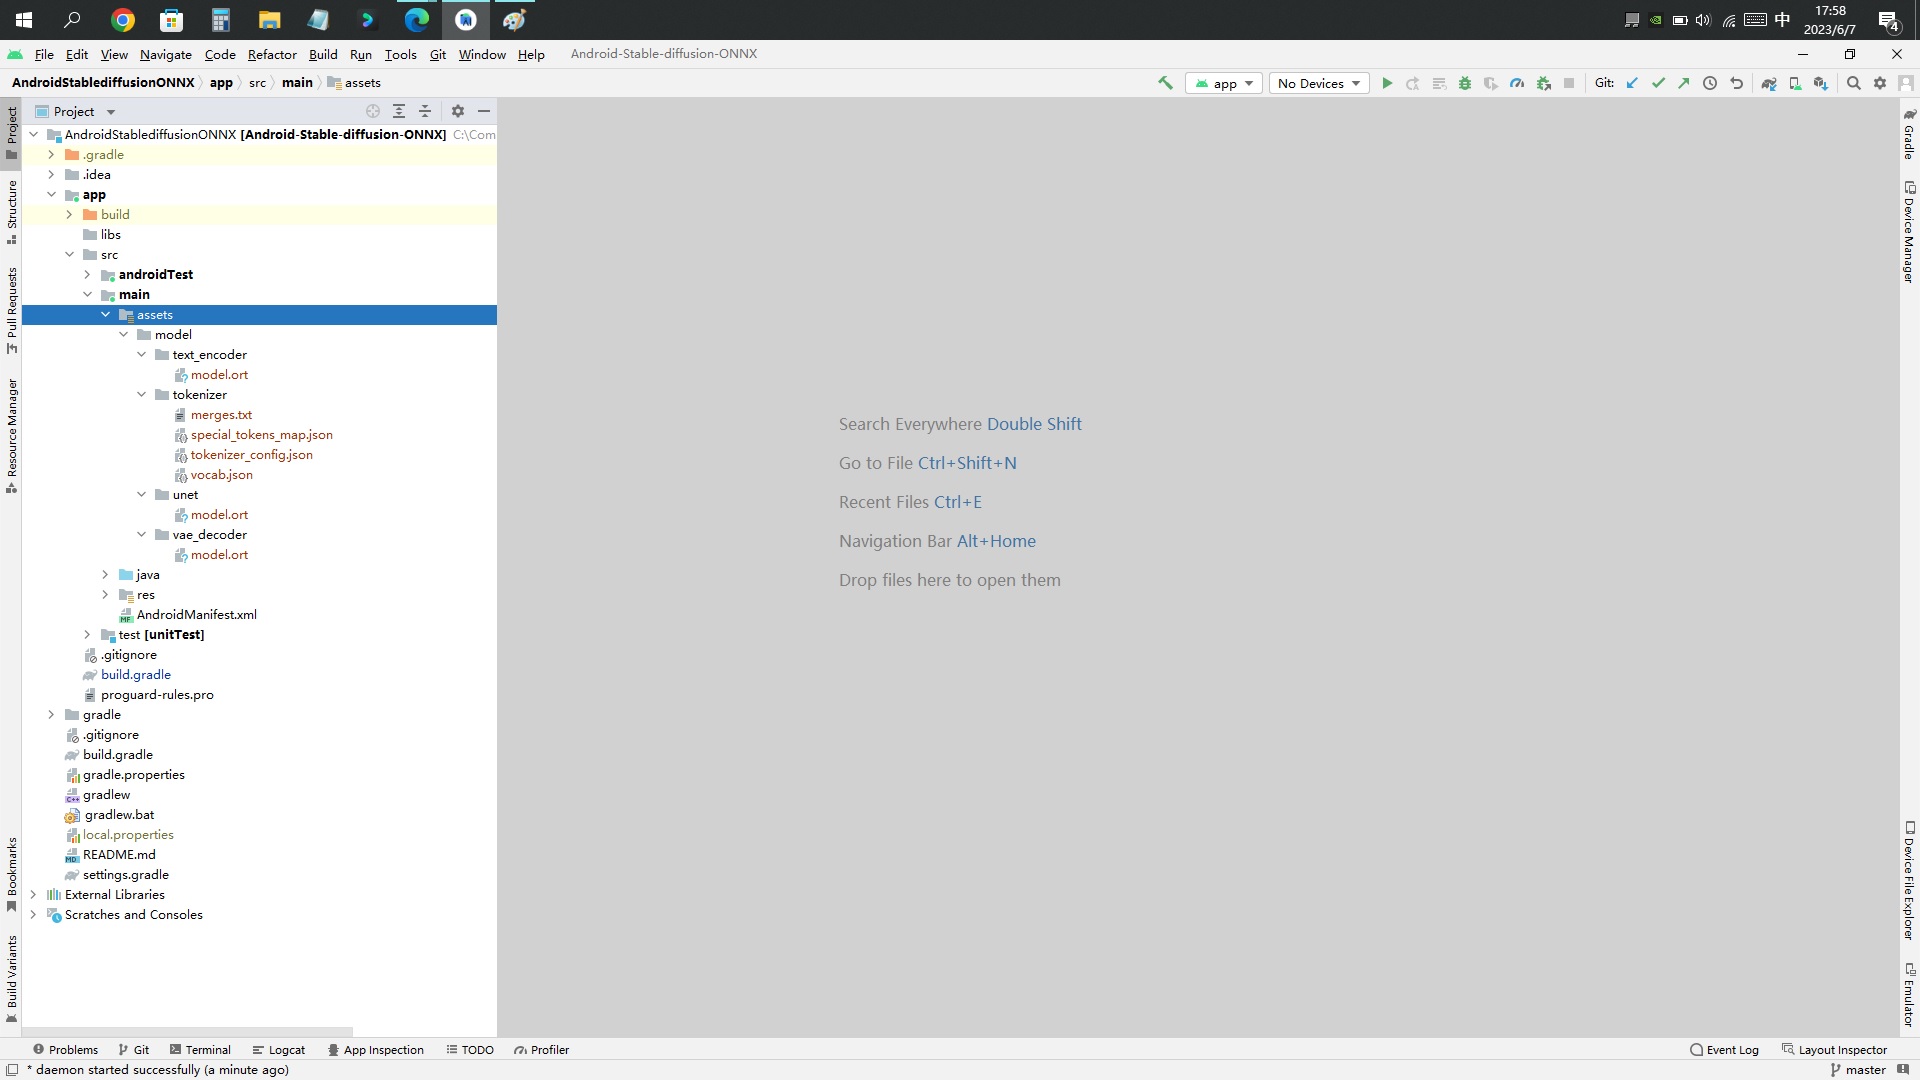Click the Git update project arrow
1920x1080 pixels.
[x=1632, y=83]
